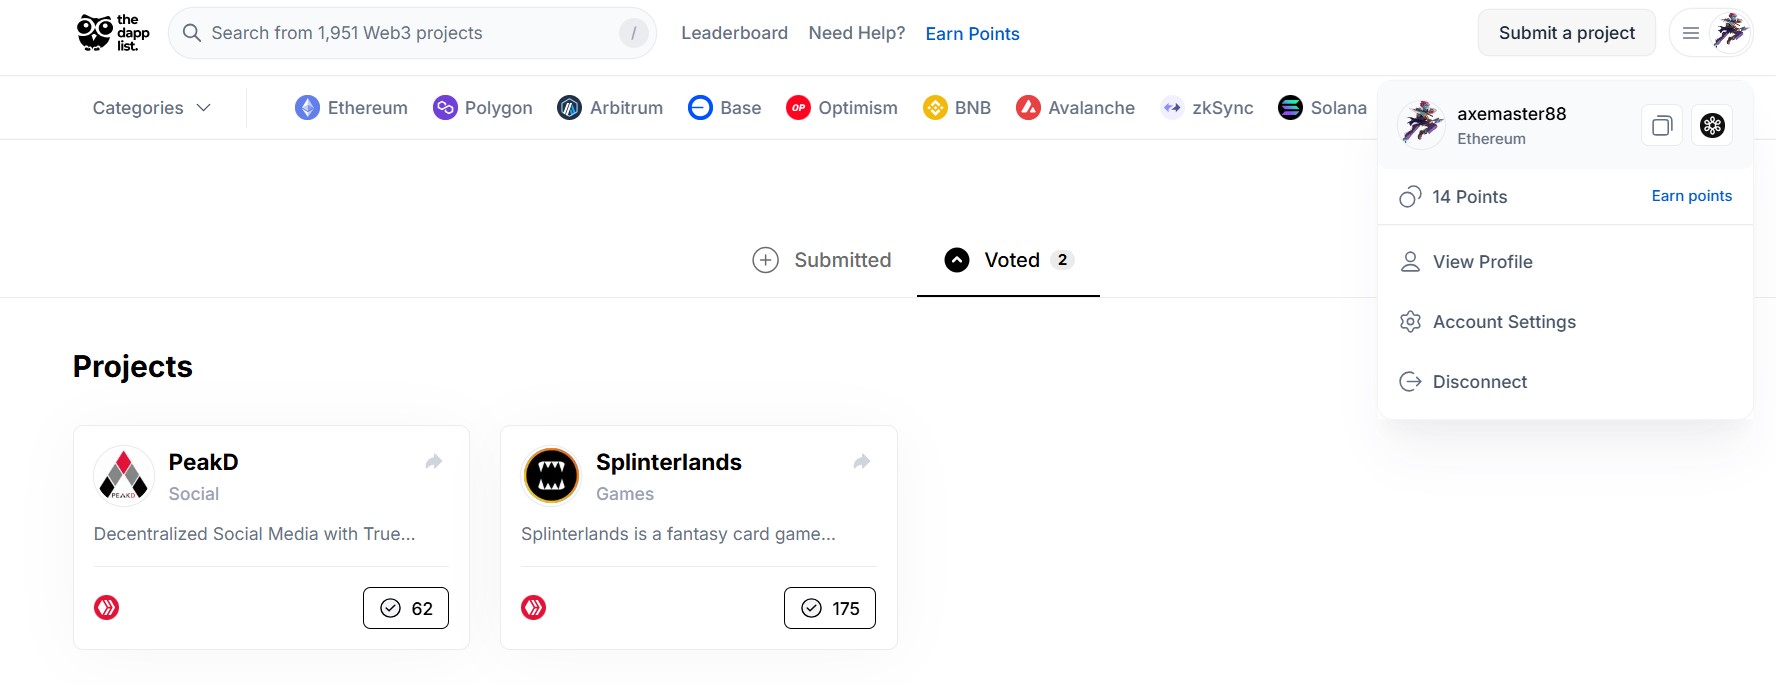Screen dimensions: 1776x686
Task: Expand the Categories dropdown
Action: point(152,108)
